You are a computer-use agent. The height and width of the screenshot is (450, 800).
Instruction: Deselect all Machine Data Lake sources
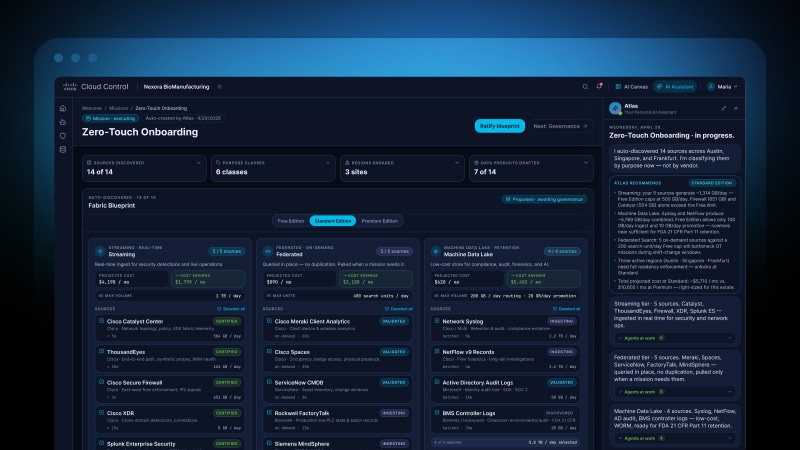coord(566,309)
